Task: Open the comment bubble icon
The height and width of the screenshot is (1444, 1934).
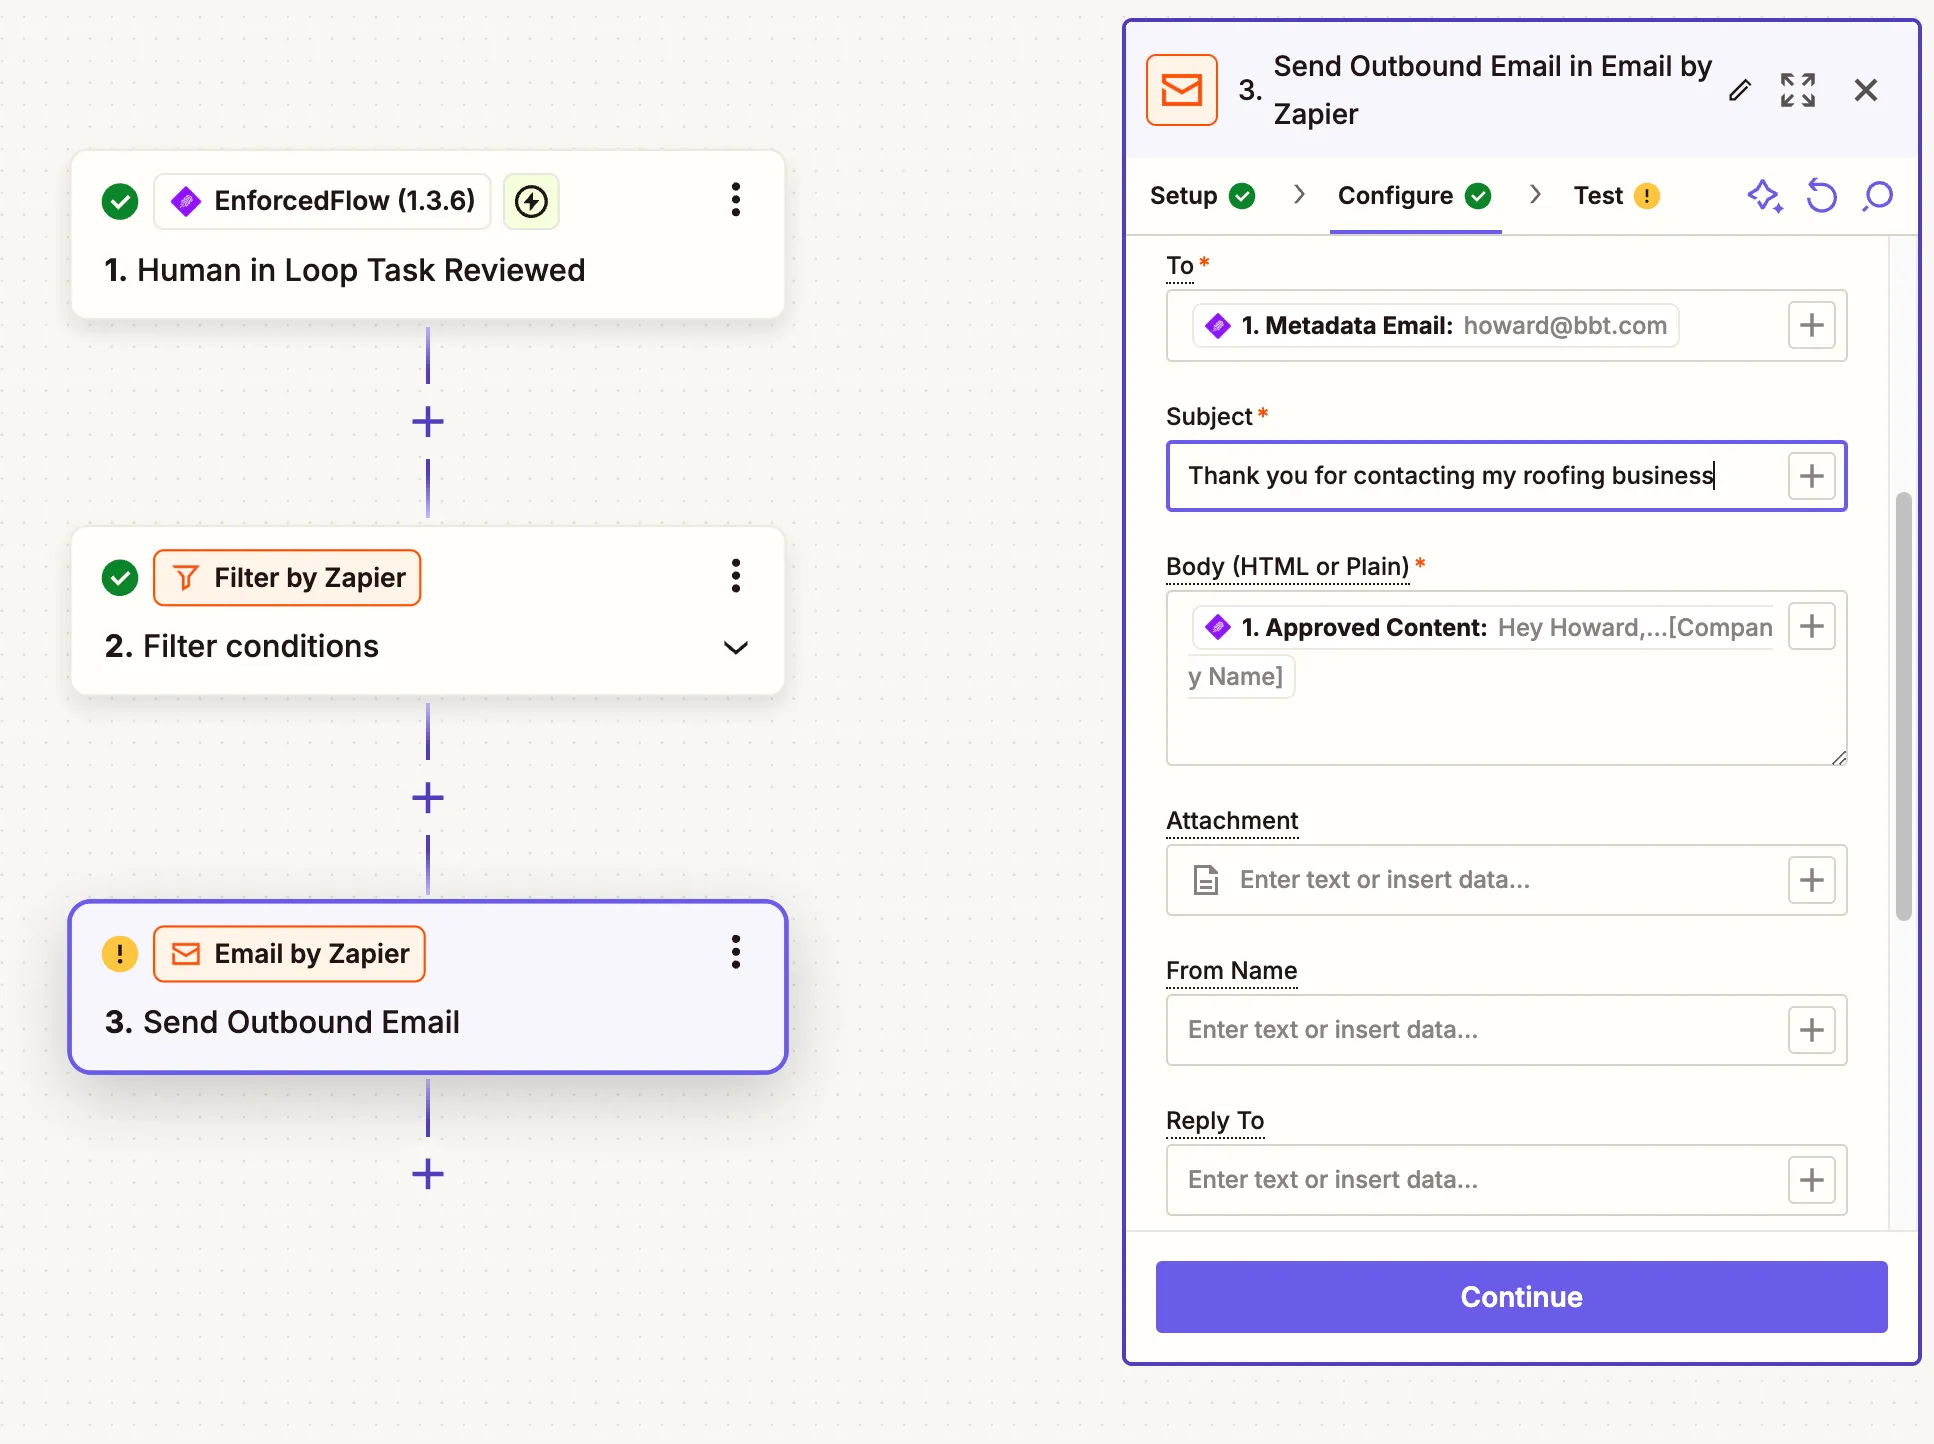Action: [1878, 196]
